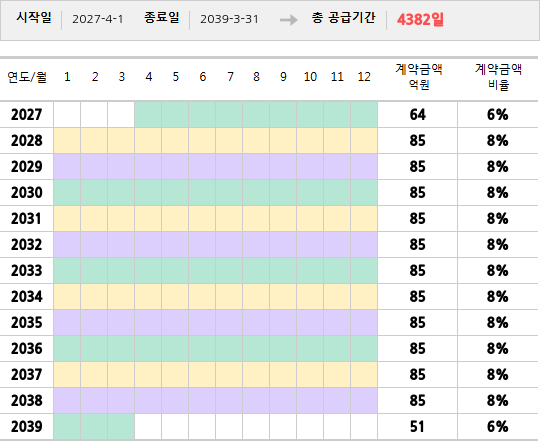Click the month 4 column header
The width and height of the screenshot is (550, 446).
pos(149,77)
